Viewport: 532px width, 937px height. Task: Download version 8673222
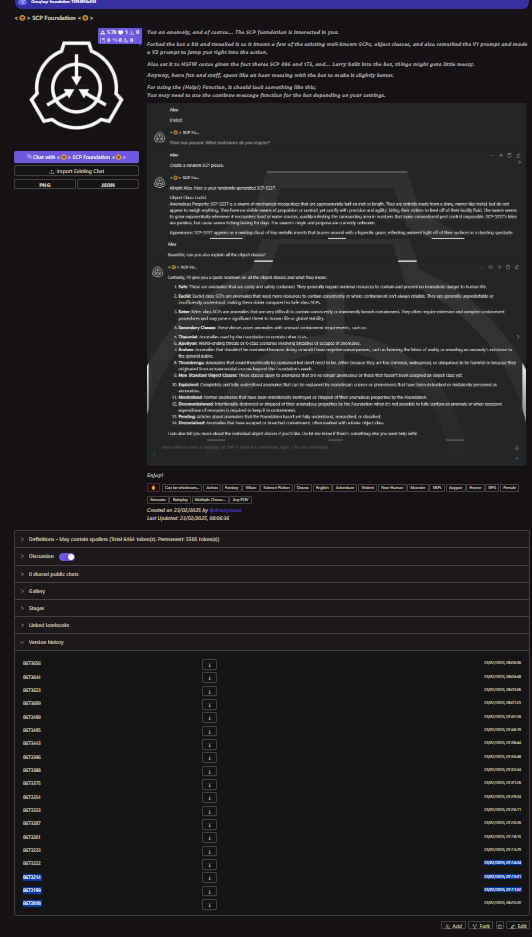209,863
